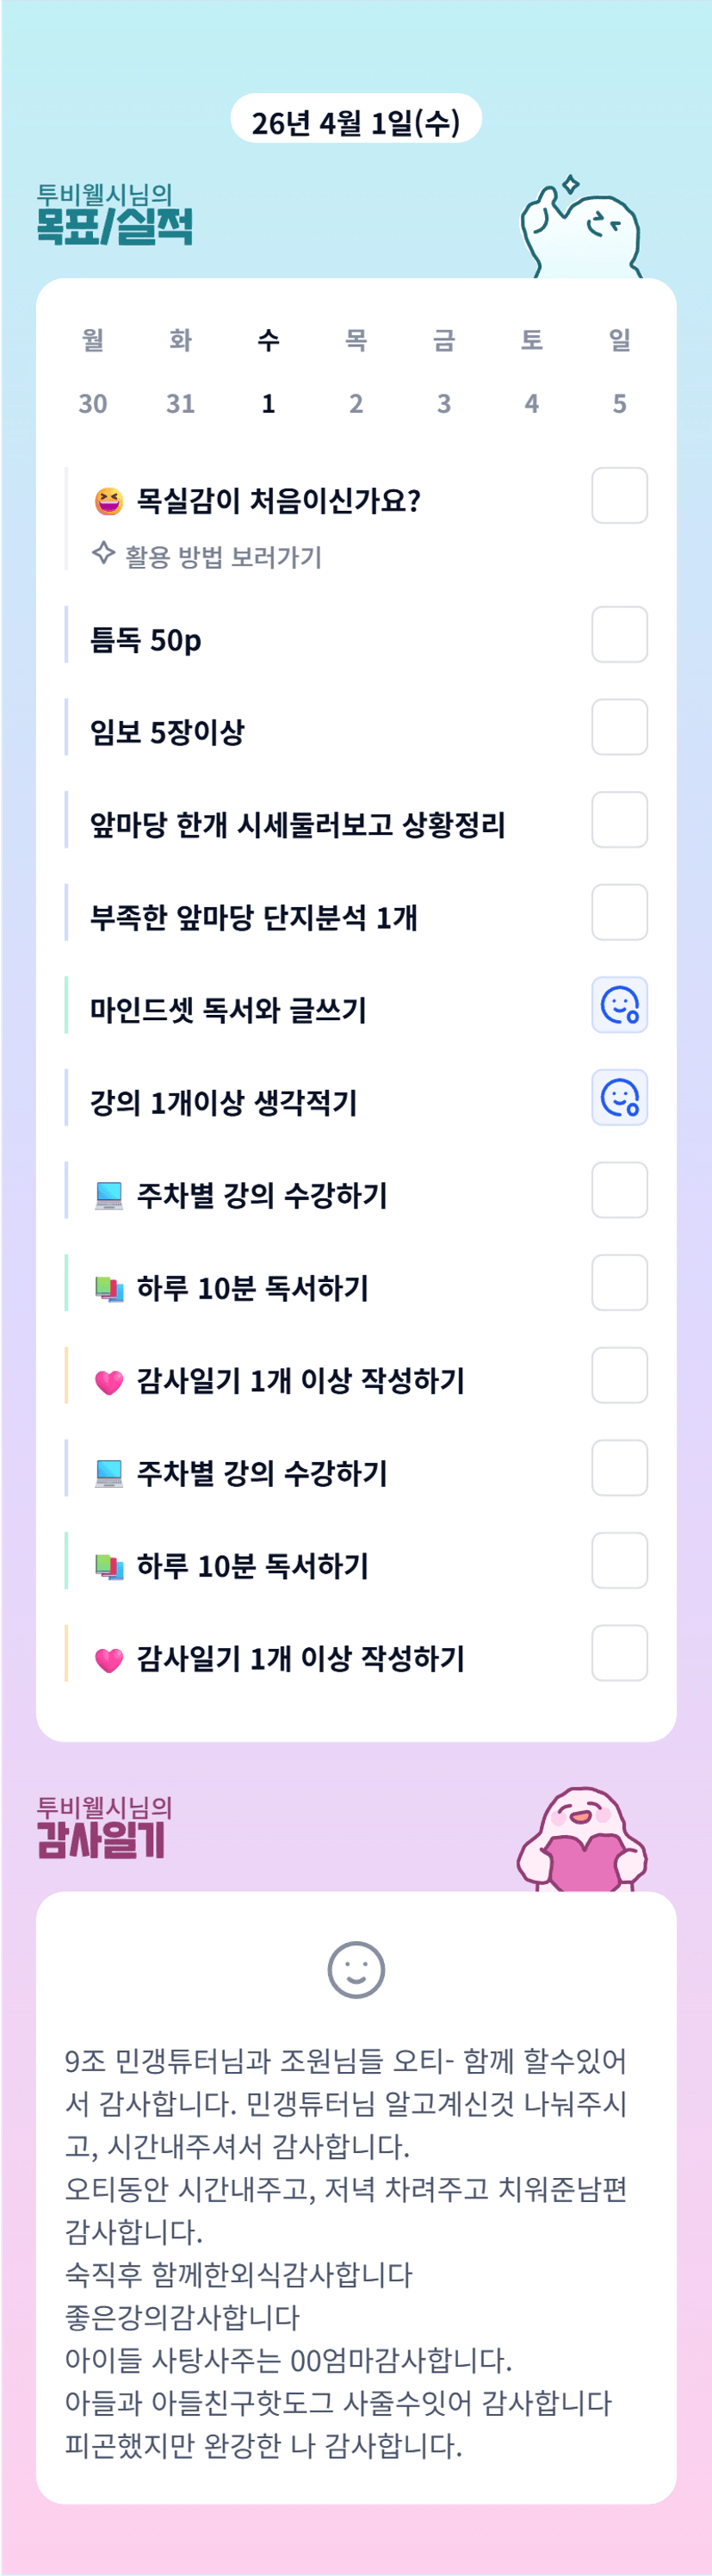The width and height of the screenshot is (712, 2576).
Task: Select Monday 30 in the week calendar
Action: [93, 403]
